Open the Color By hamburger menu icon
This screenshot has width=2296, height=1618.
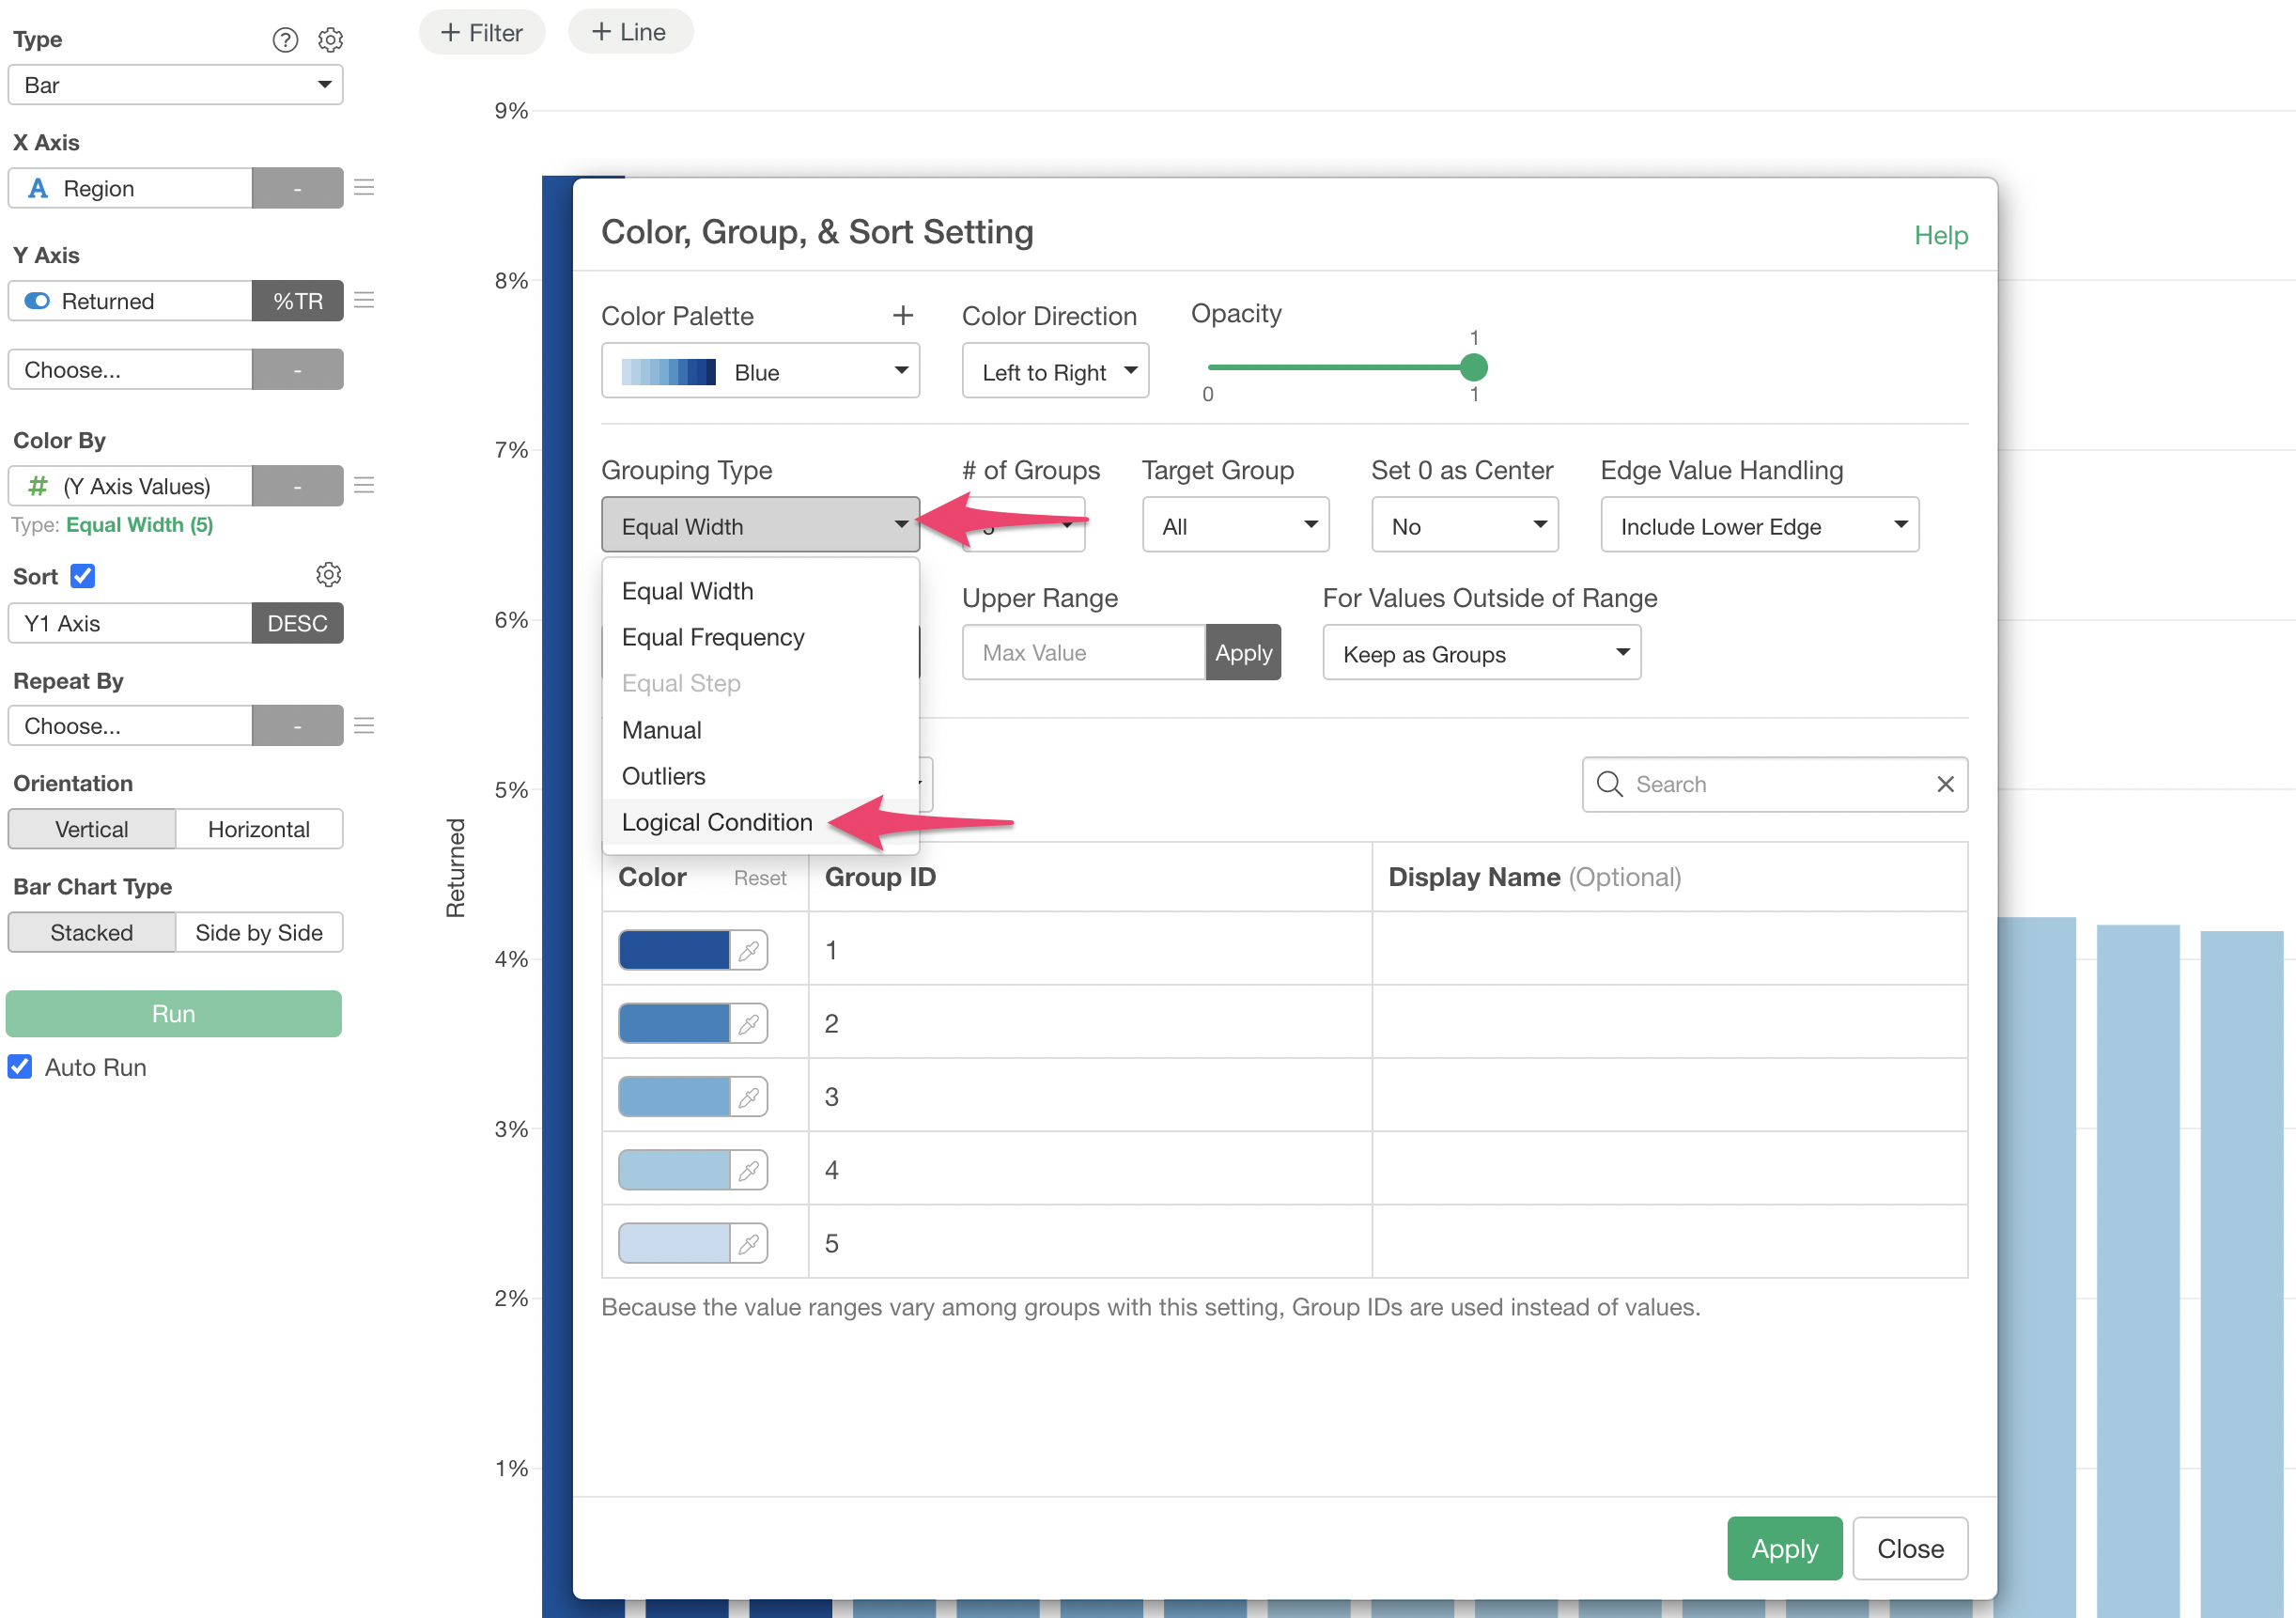364,486
